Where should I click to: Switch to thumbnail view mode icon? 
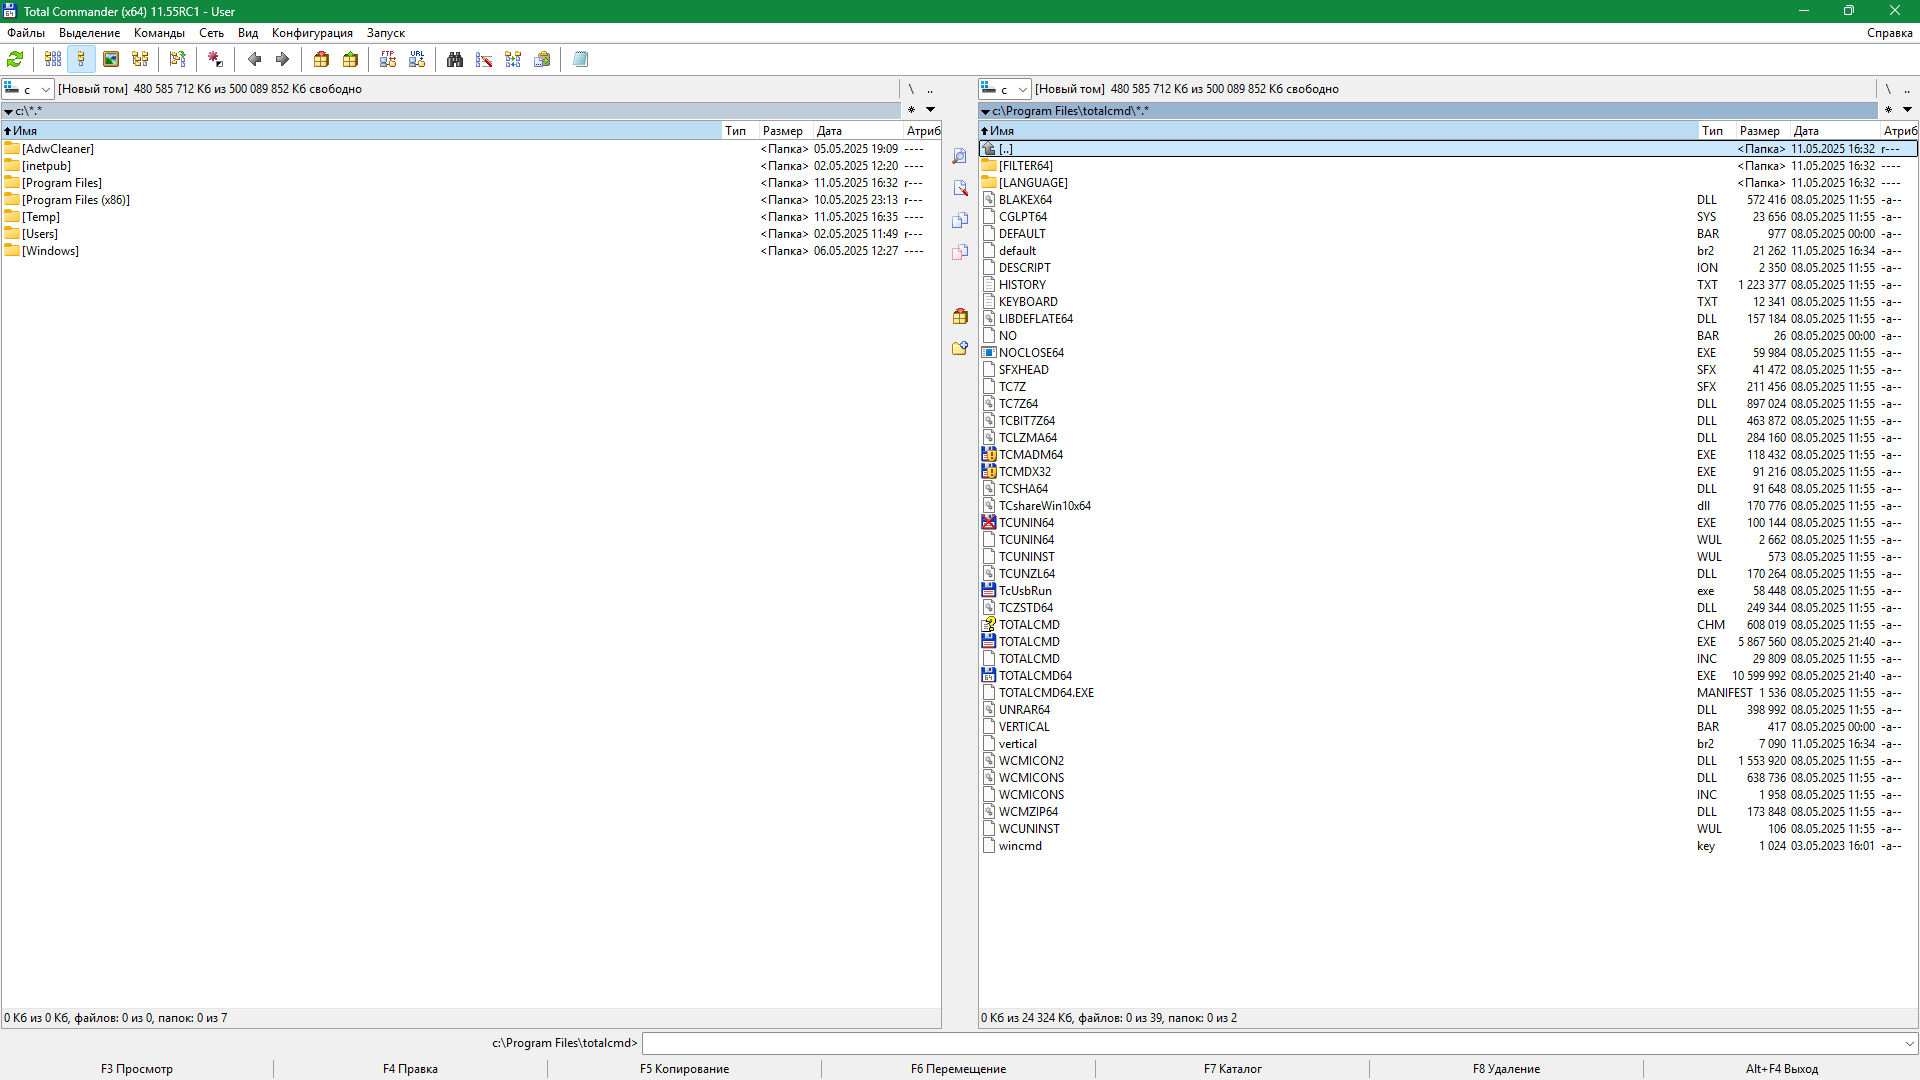(111, 60)
